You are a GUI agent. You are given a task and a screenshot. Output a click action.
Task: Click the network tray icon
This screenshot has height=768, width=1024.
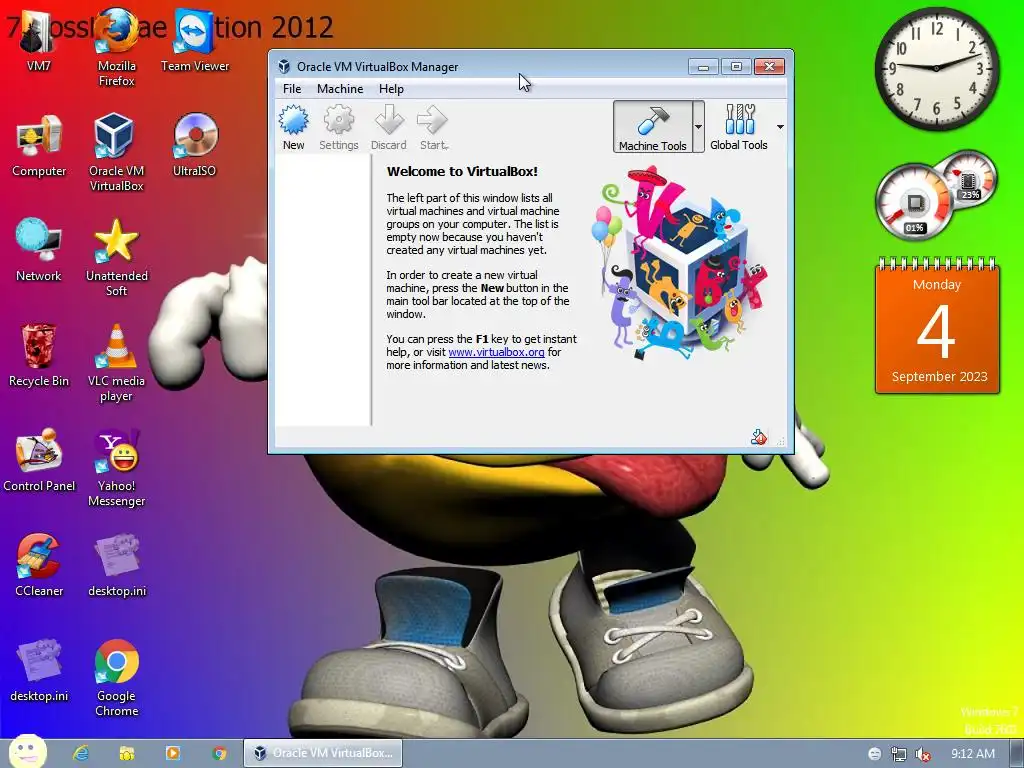point(899,754)
